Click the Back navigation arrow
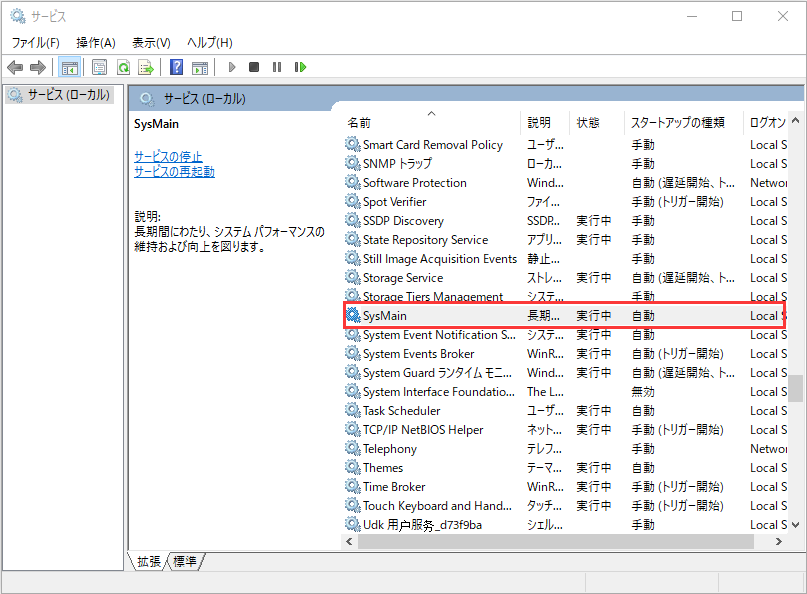 point(15,67)
